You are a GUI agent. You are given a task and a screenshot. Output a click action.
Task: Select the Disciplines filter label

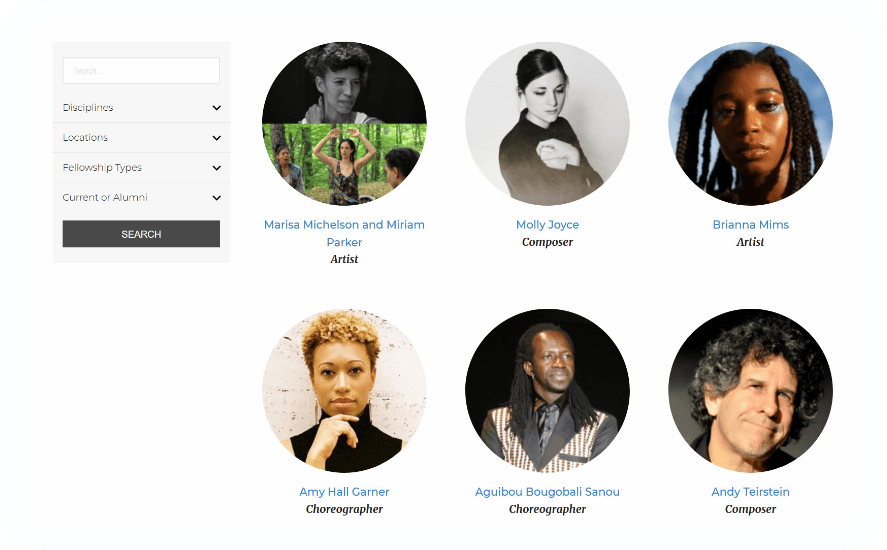tap(88, 108)
